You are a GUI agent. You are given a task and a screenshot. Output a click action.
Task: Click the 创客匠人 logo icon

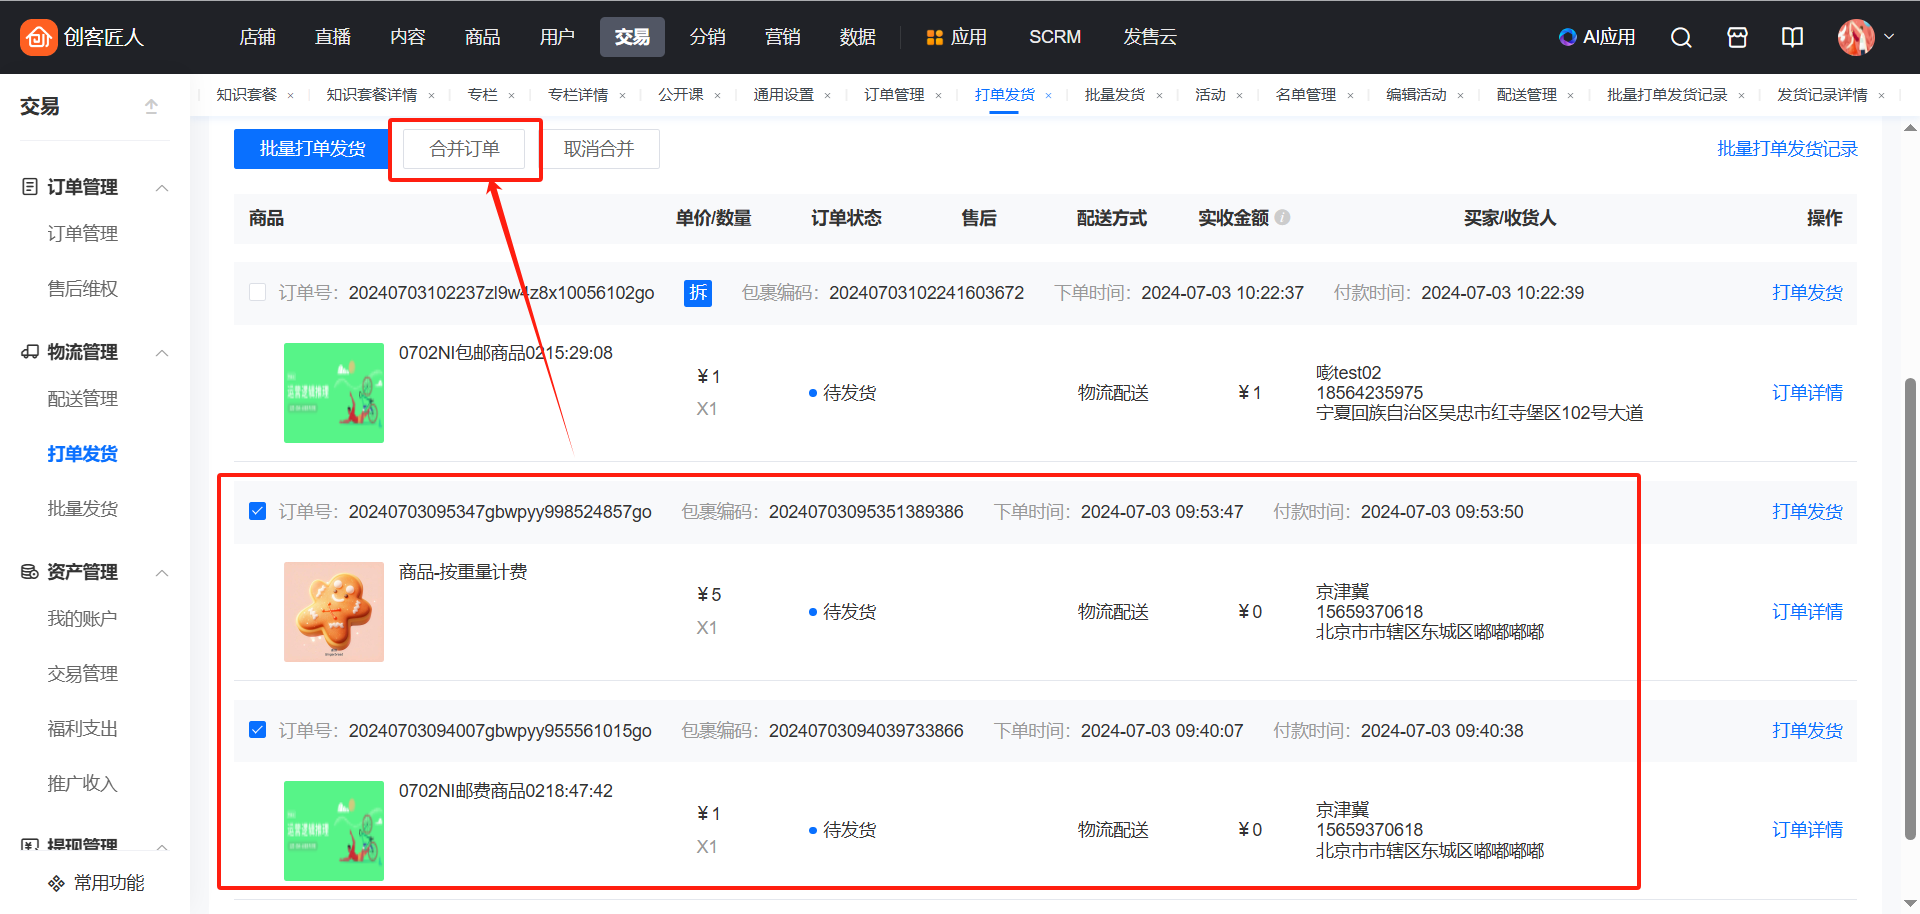click(x=38, y=37)
